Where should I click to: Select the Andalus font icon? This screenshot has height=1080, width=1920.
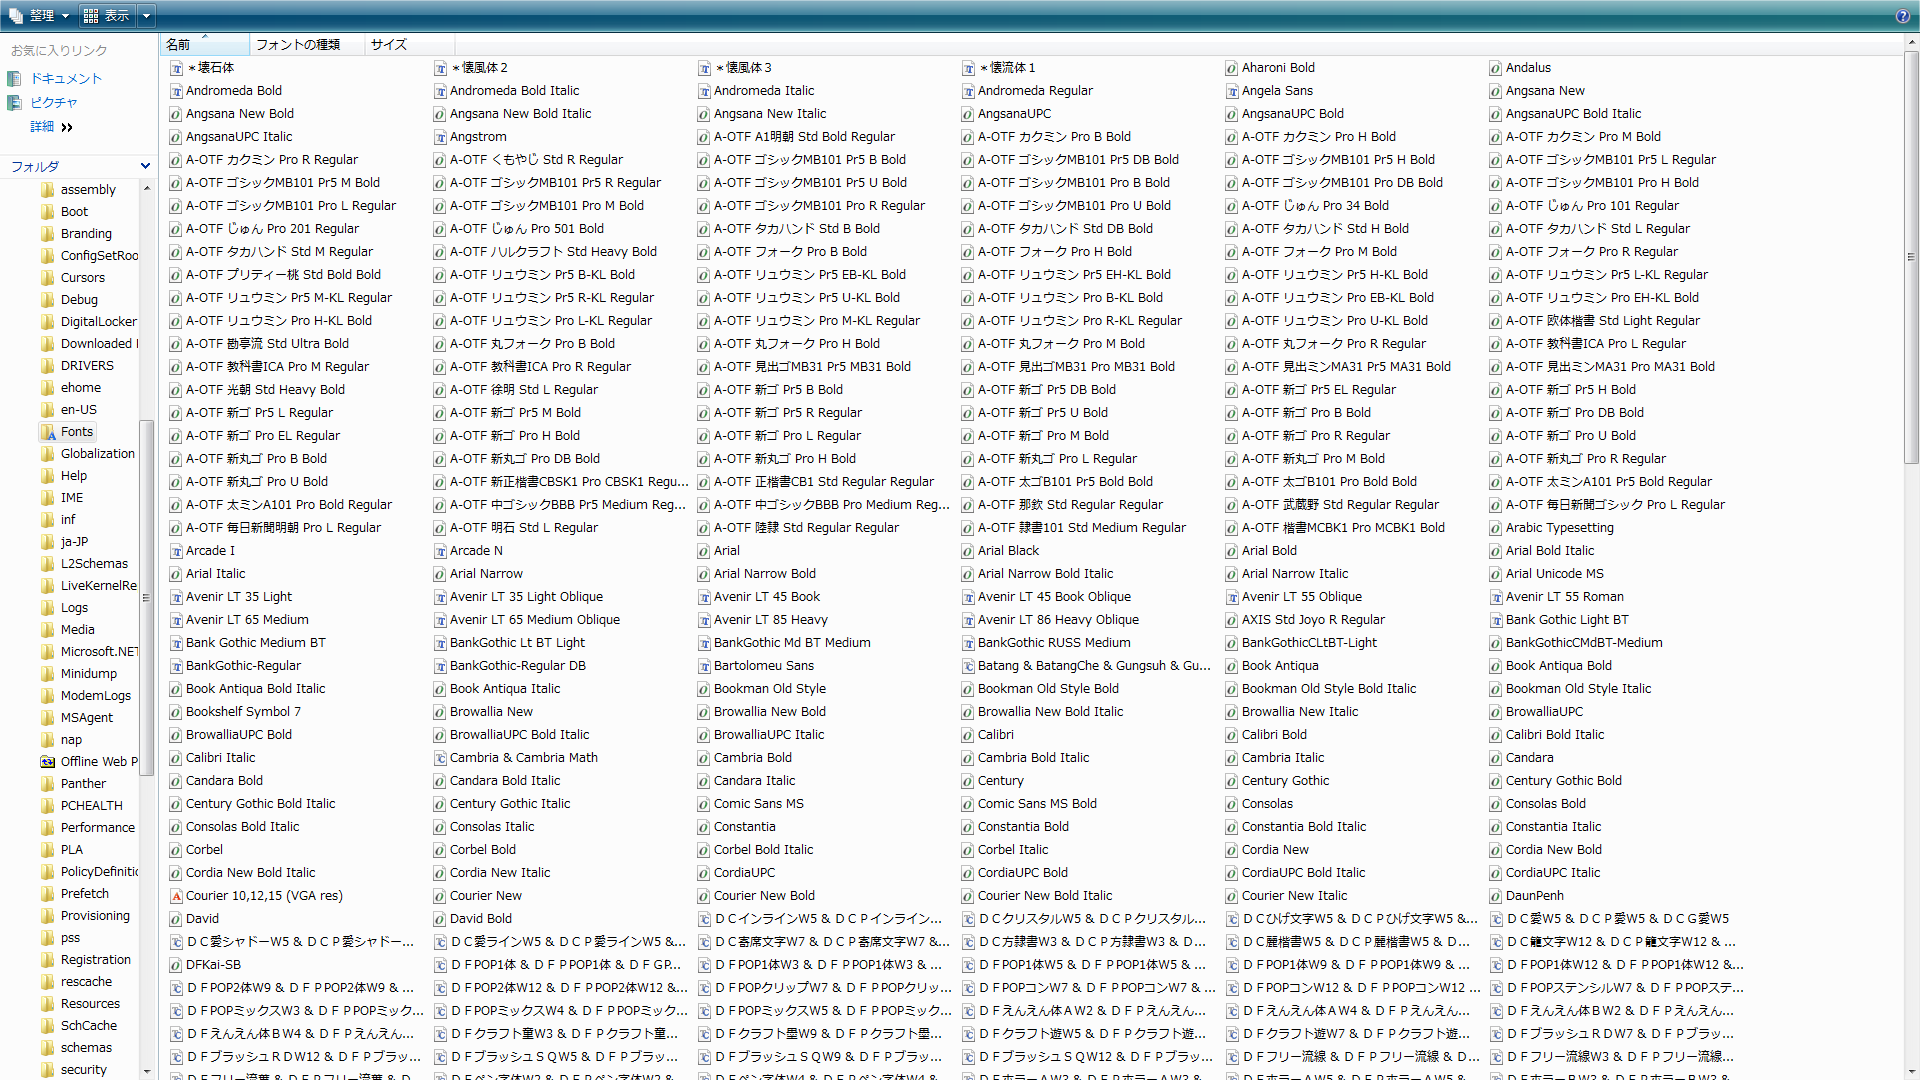pos(1496,68)
